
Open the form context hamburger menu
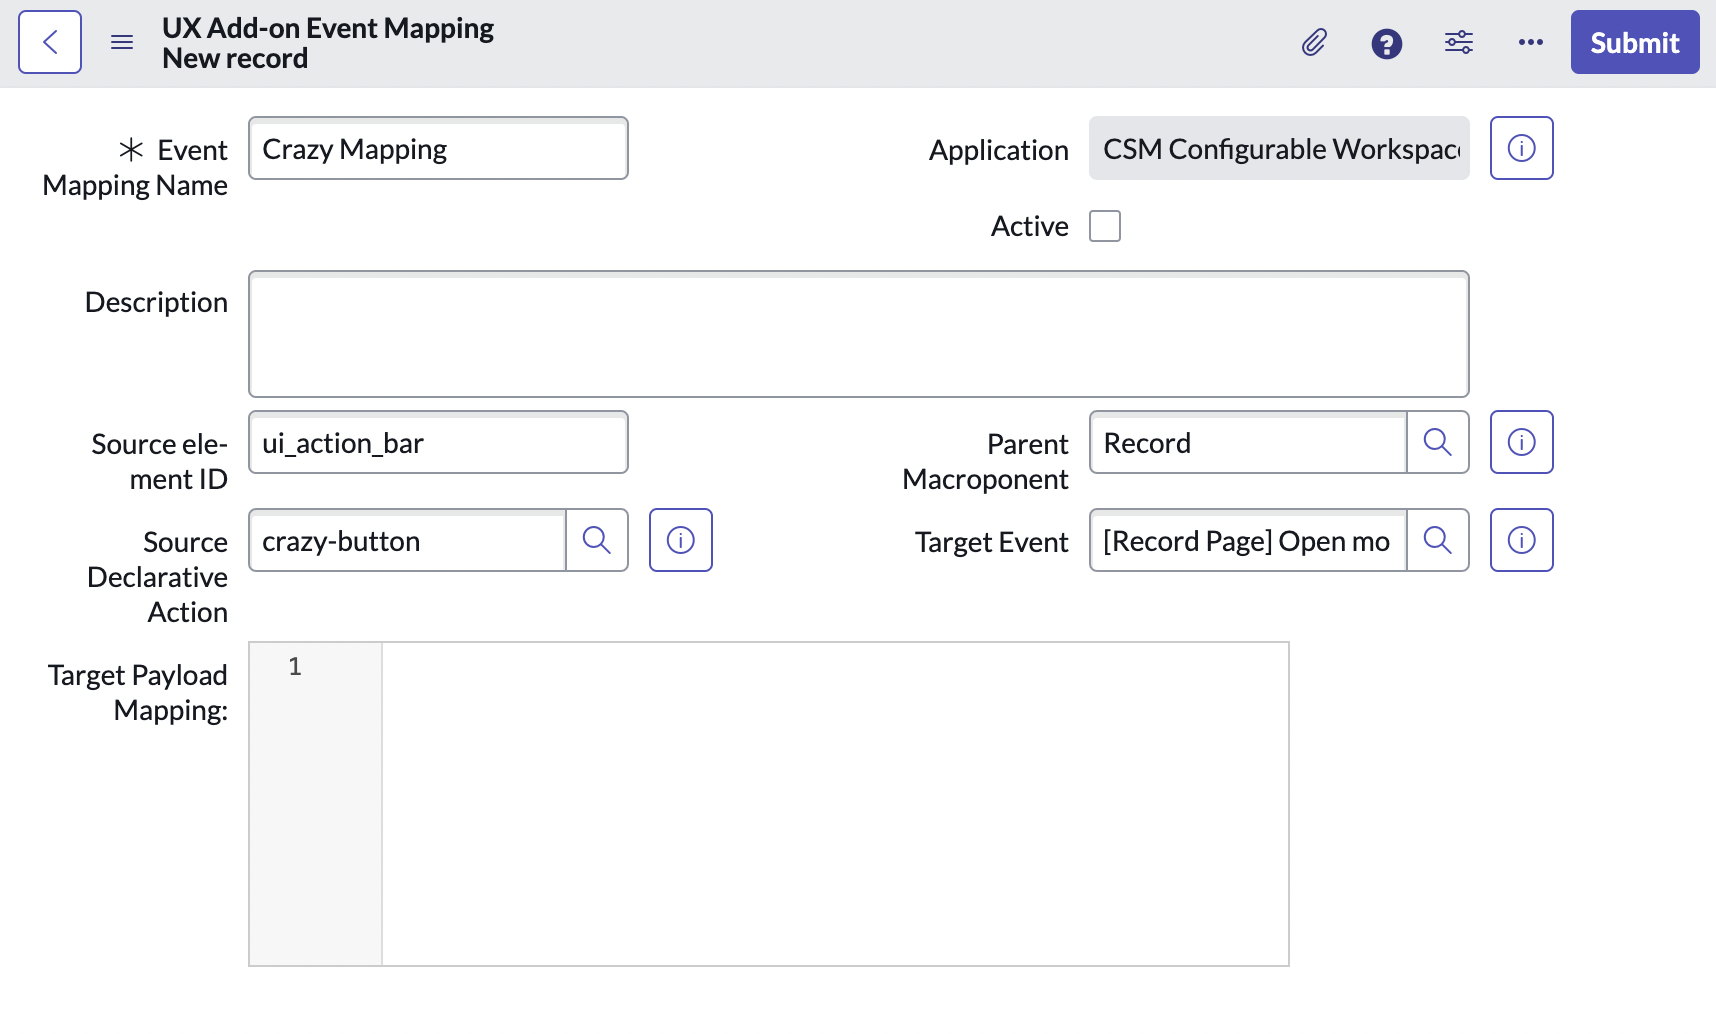coord(122,42)
